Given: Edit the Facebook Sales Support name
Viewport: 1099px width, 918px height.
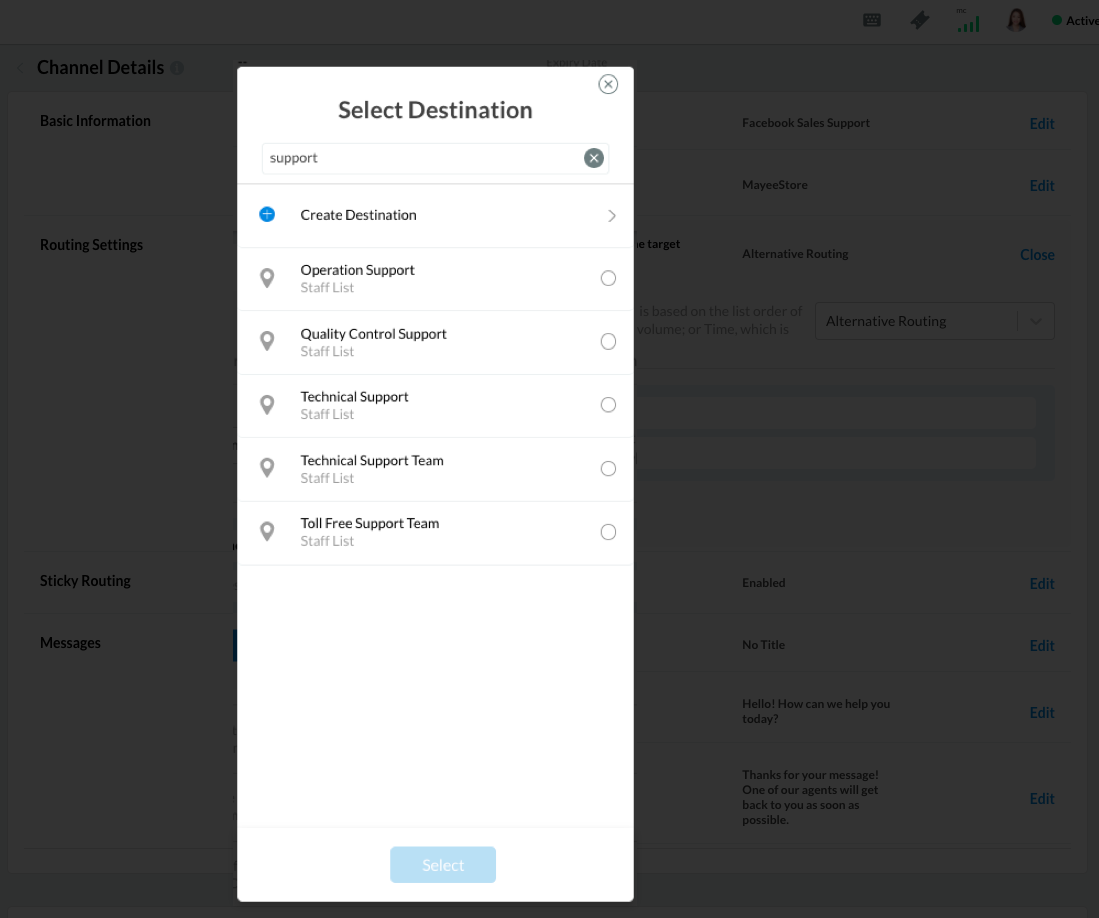Looking at the screenshot, I should coord(1042,123).
